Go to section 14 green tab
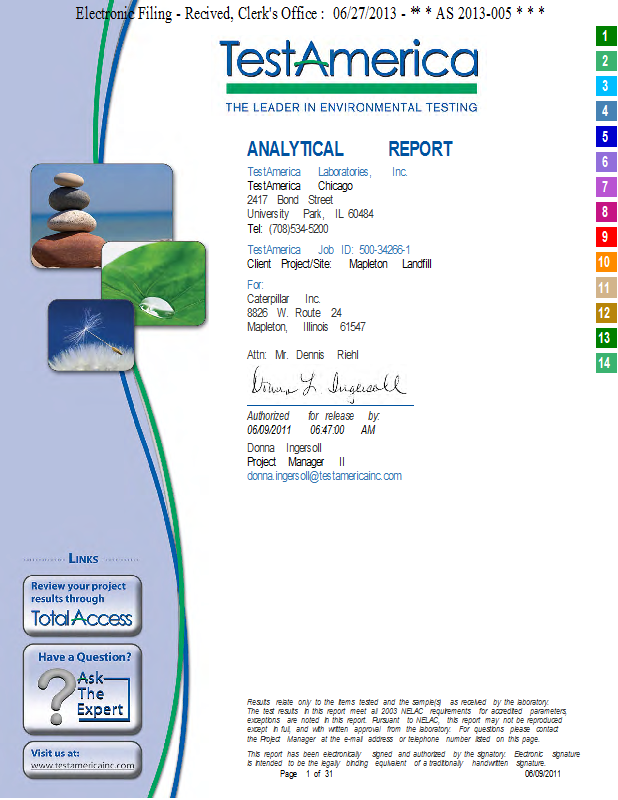618x800 pixels. (x=606, y=363)
